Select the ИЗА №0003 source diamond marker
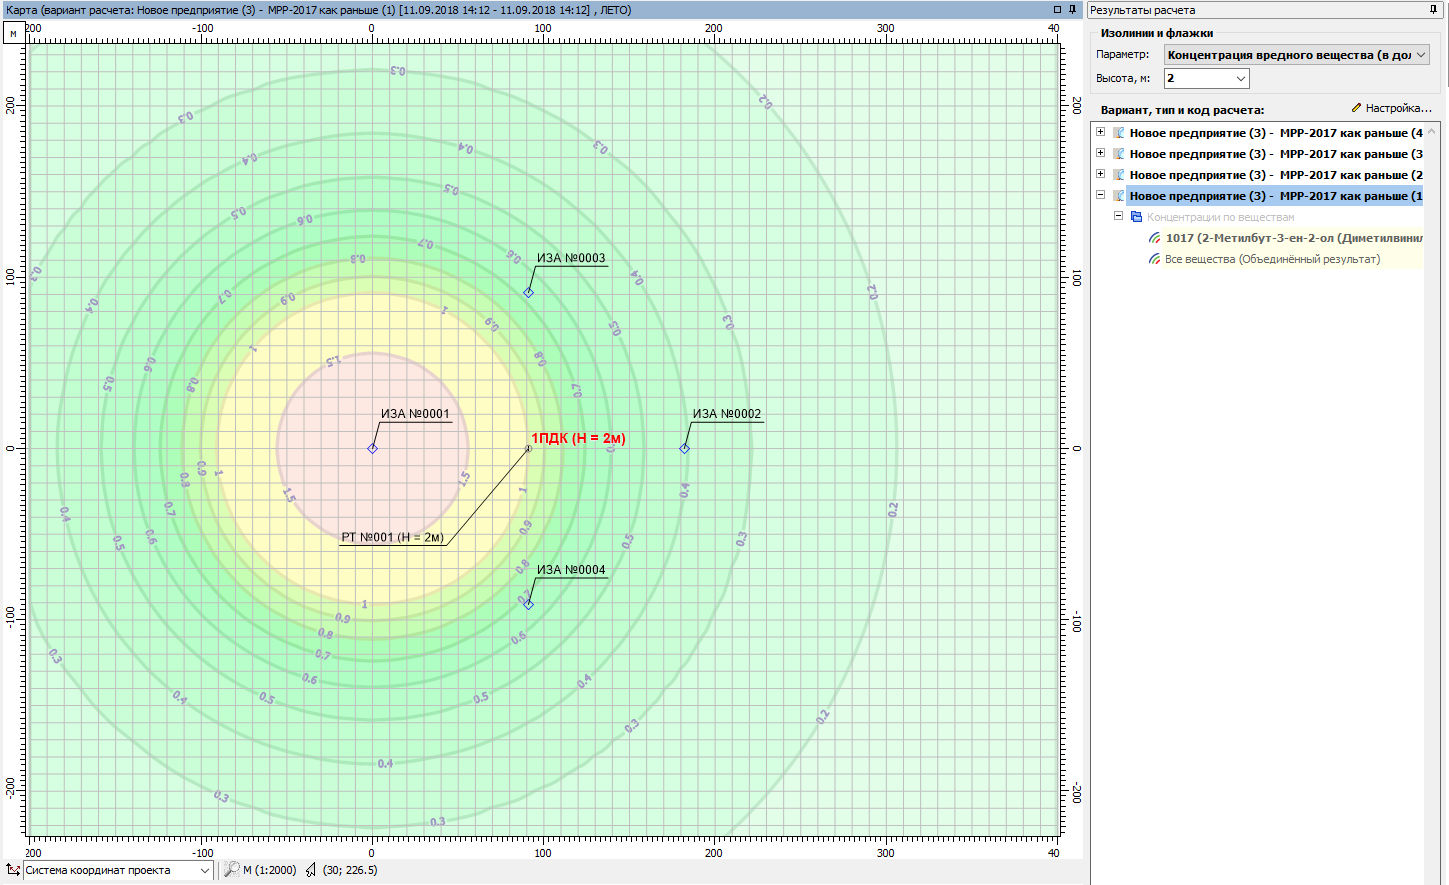The image size is (1449, 885). pos(528,293)
